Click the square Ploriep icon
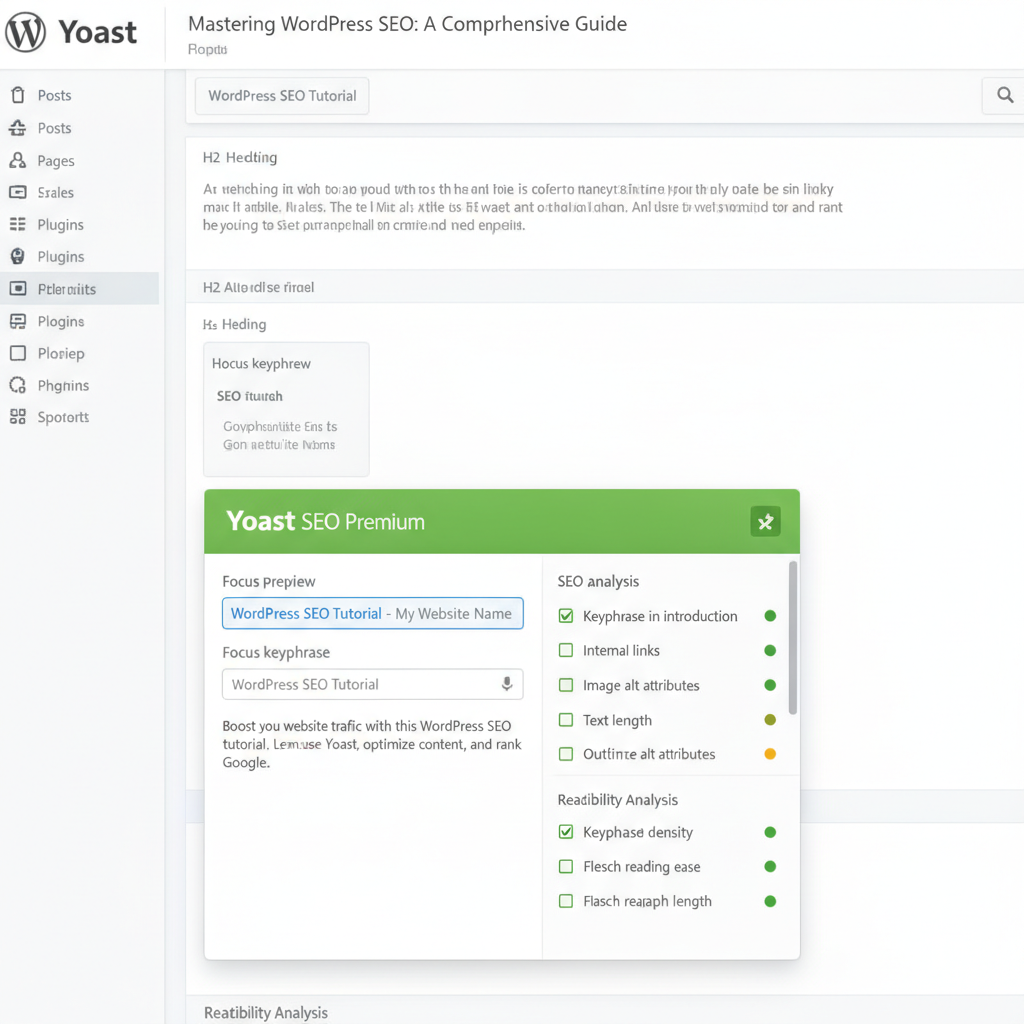 (x=18, y=353)
